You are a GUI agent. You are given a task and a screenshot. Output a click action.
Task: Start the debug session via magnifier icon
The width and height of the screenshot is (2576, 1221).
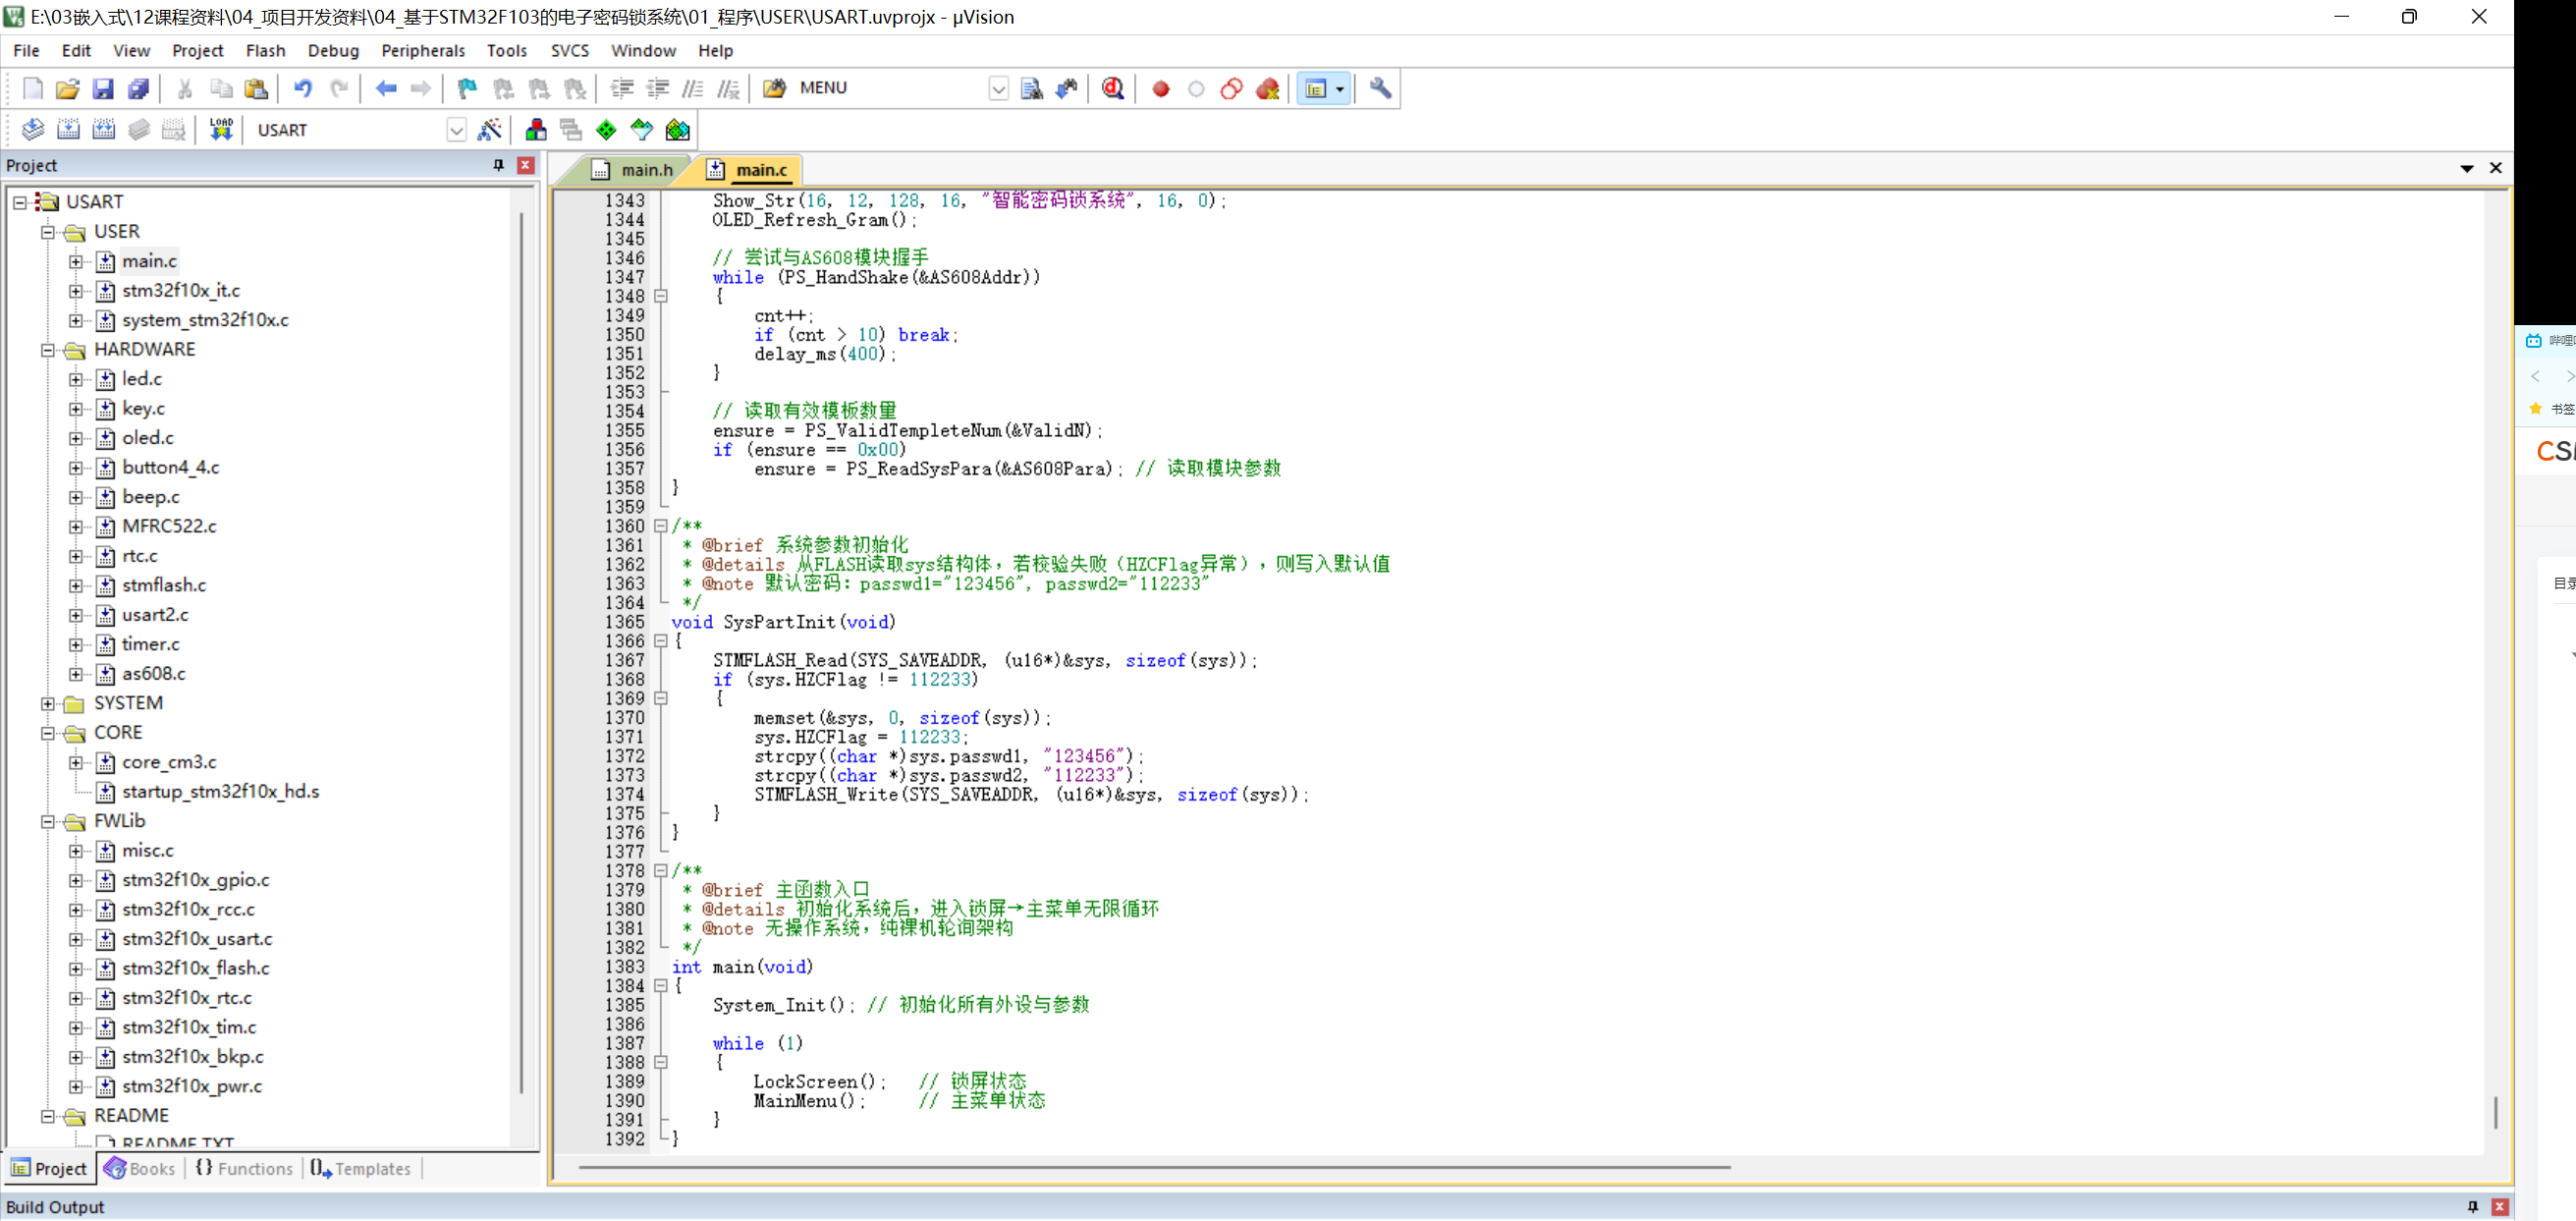[1113, 89]
